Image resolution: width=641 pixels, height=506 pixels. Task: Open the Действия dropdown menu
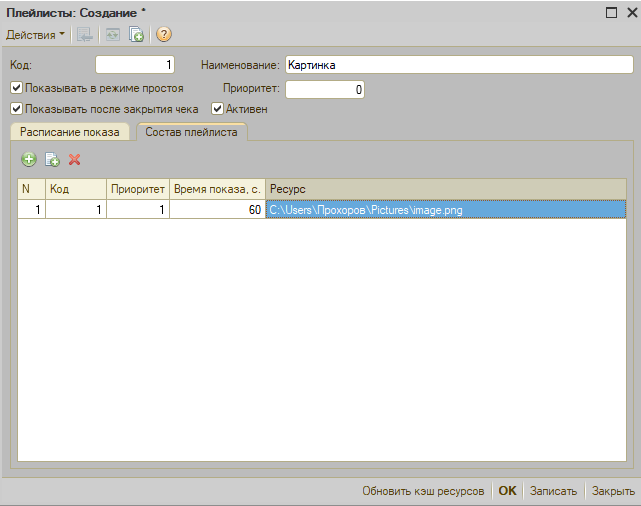[x=35, y=35]
